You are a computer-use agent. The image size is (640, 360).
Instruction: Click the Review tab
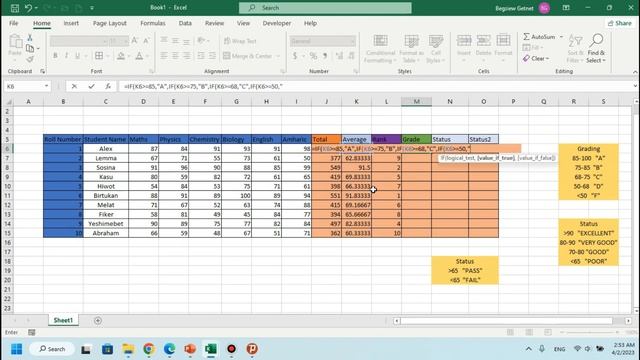[x=214, y=23]
